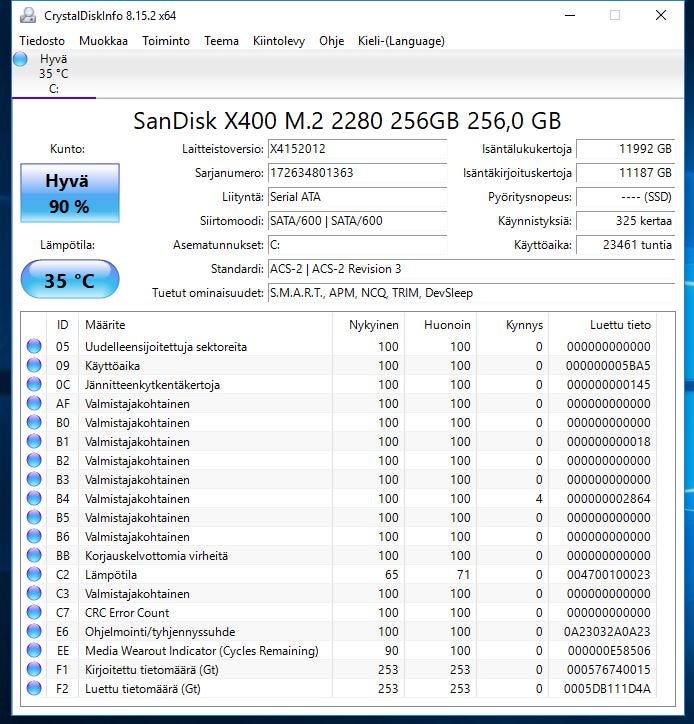Click the Hyvä 90 % health status button

[x=70, y=193]
